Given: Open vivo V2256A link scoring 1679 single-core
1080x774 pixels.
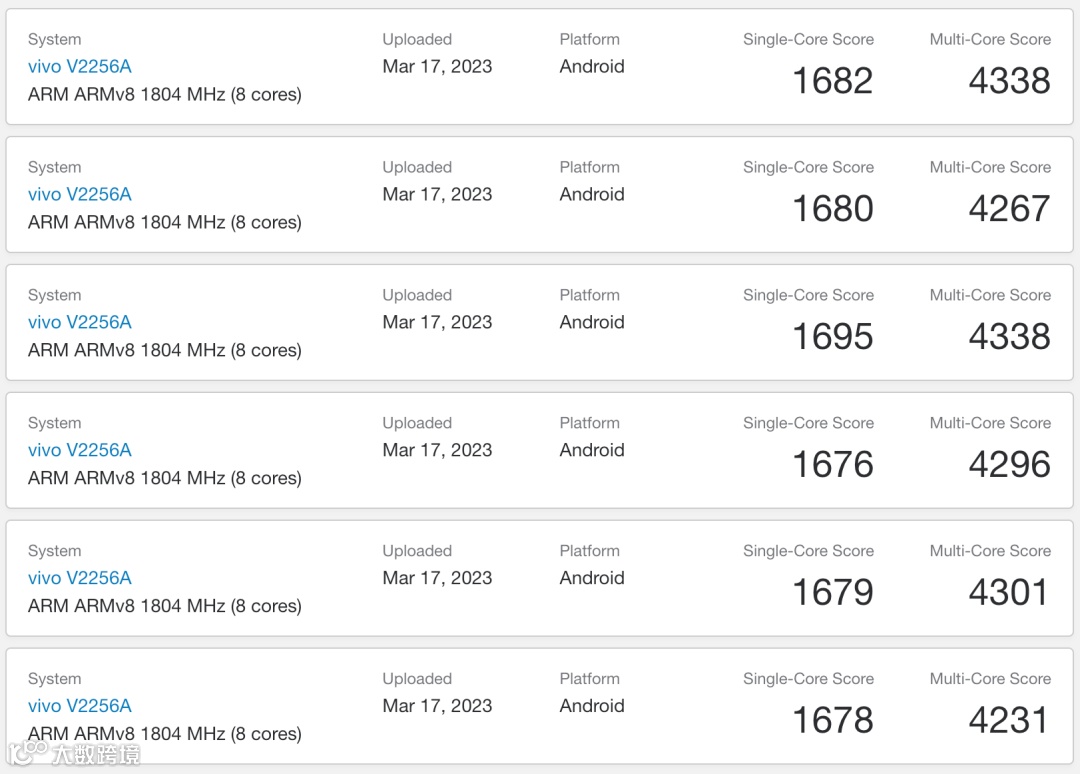Looking at the screenshot, I should (80, 579).
